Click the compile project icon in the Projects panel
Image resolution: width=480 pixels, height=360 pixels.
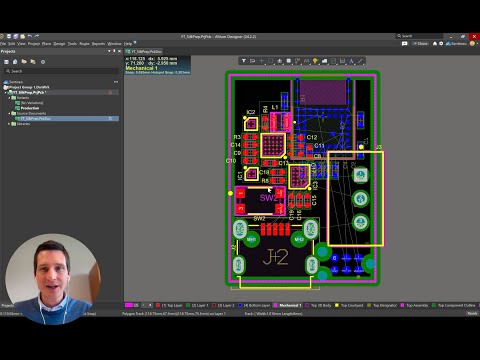(x=15, y=62)
